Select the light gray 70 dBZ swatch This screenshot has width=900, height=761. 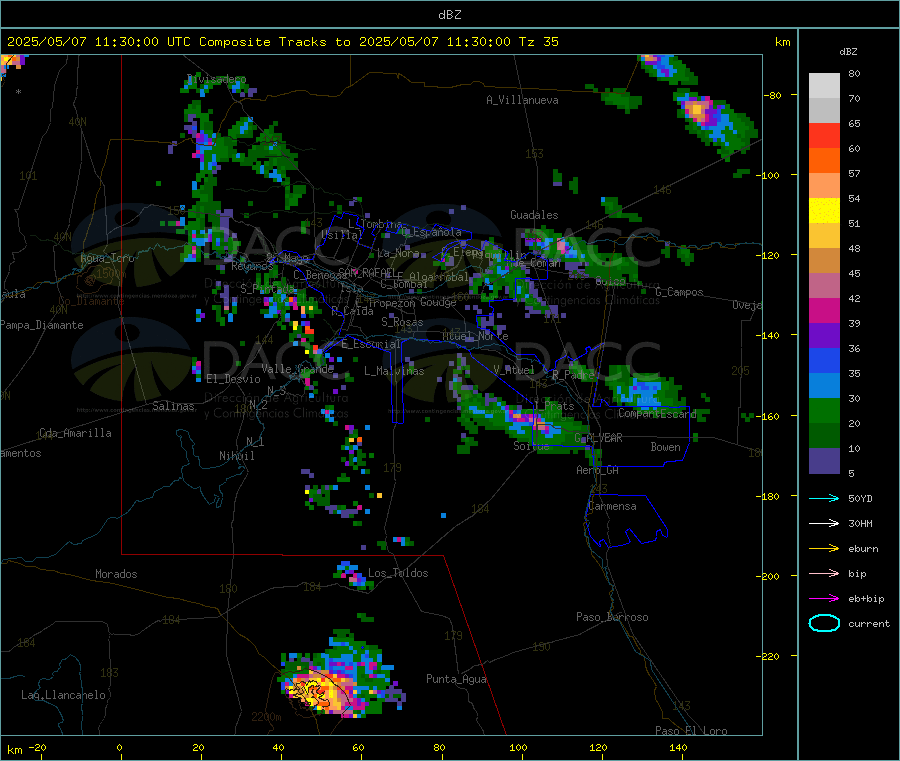coord(824,86)
